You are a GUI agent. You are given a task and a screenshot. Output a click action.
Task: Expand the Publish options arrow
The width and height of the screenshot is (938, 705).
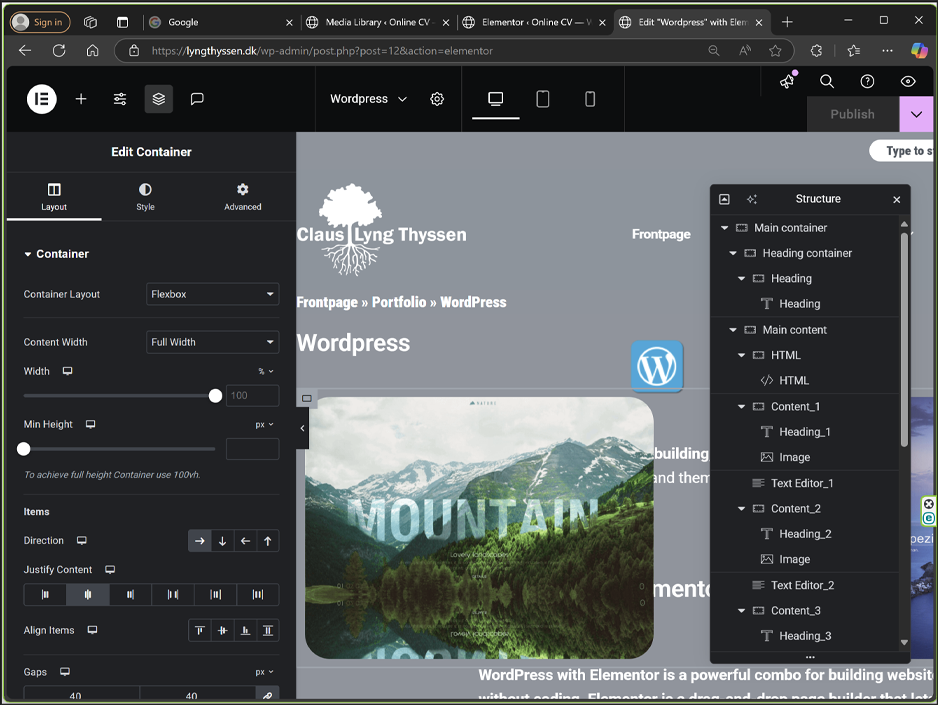click(916, 114)
